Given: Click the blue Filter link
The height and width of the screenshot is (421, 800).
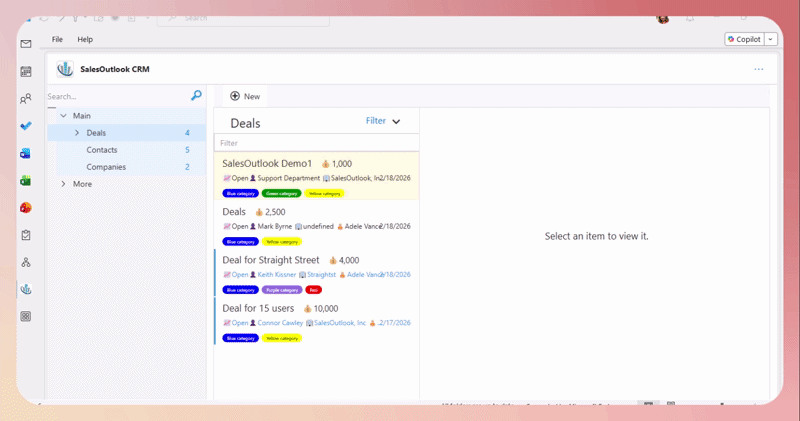Looking at the screenshot, I should click(376, 121).
